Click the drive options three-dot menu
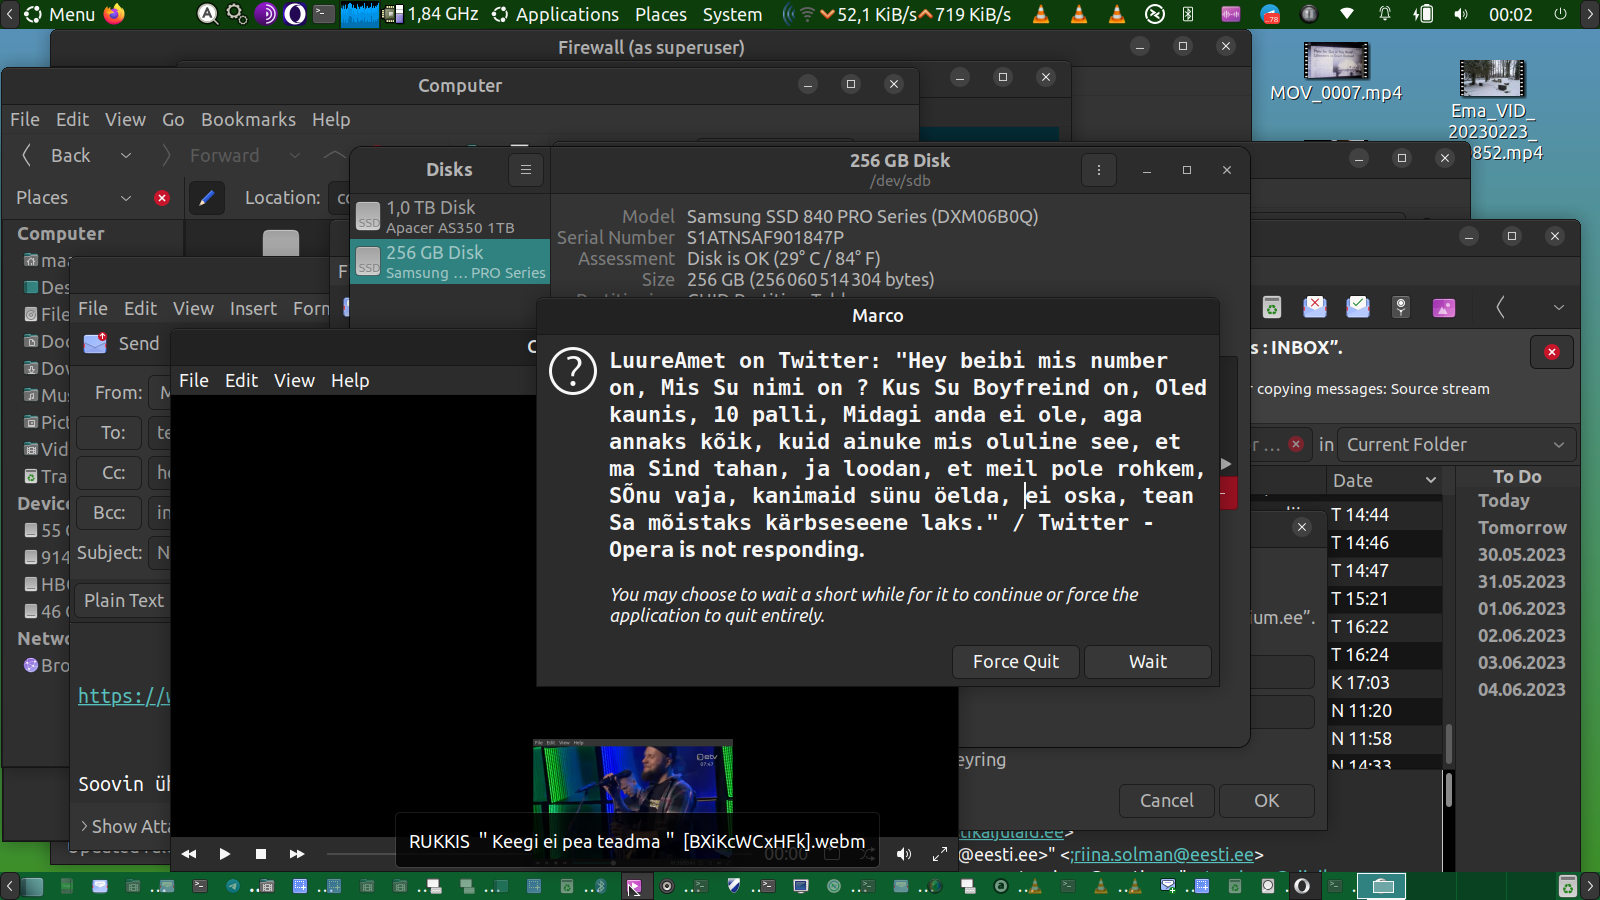 [1098, 170]
